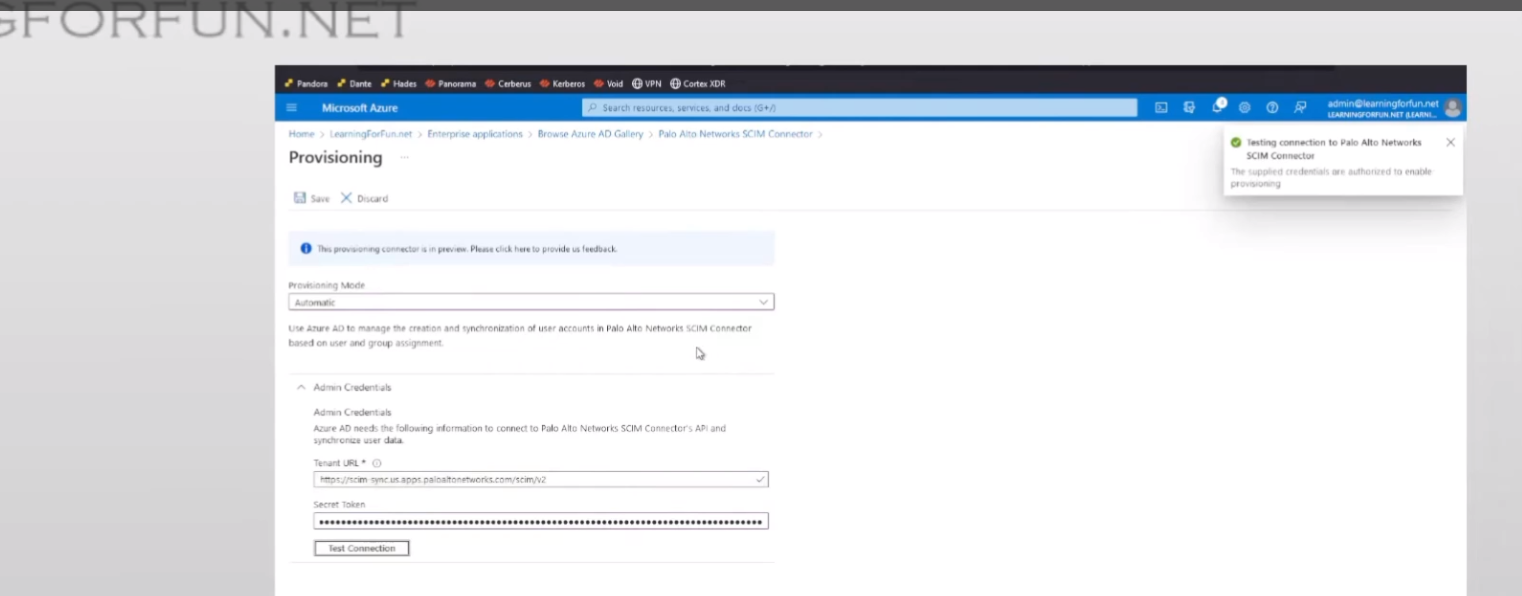Click the user account avatar

1453,108
